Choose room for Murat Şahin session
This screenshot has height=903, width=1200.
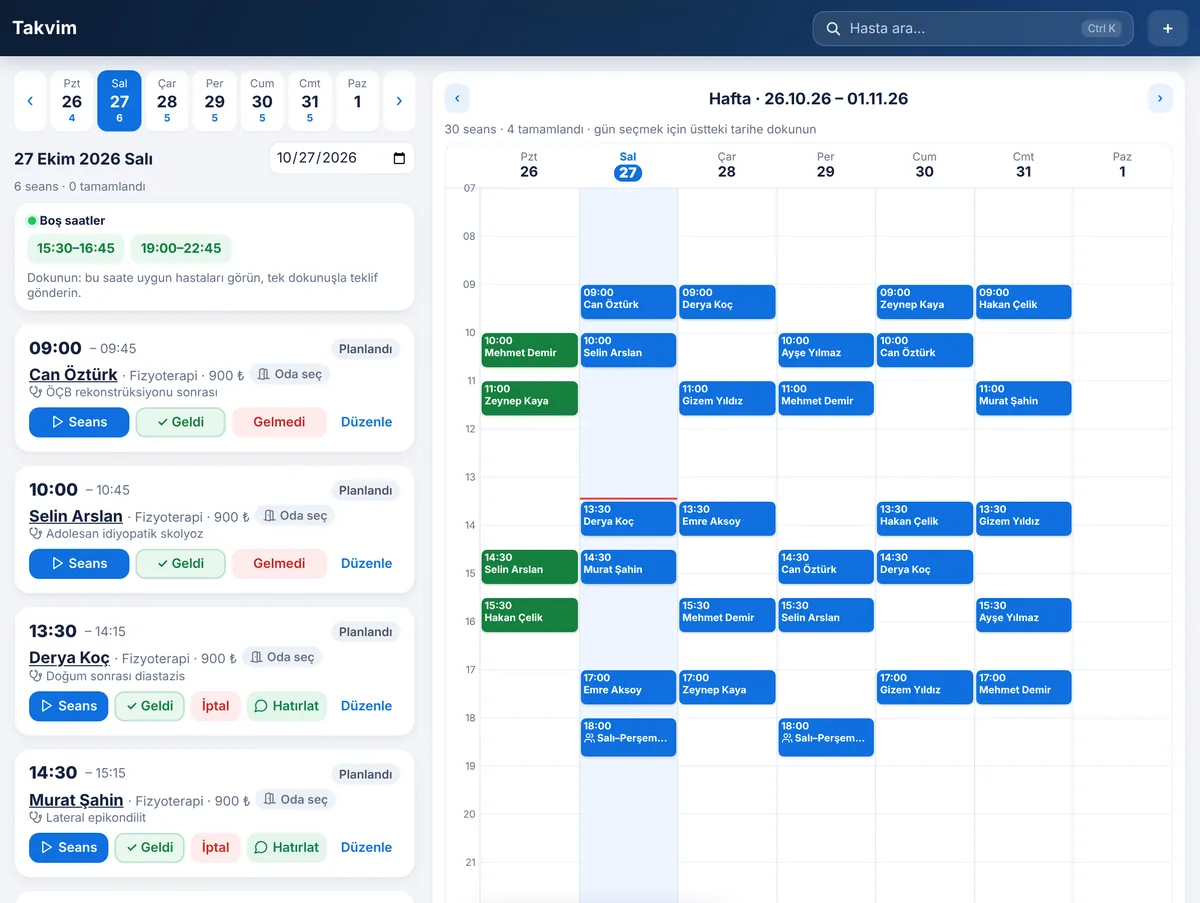[296, 799]
